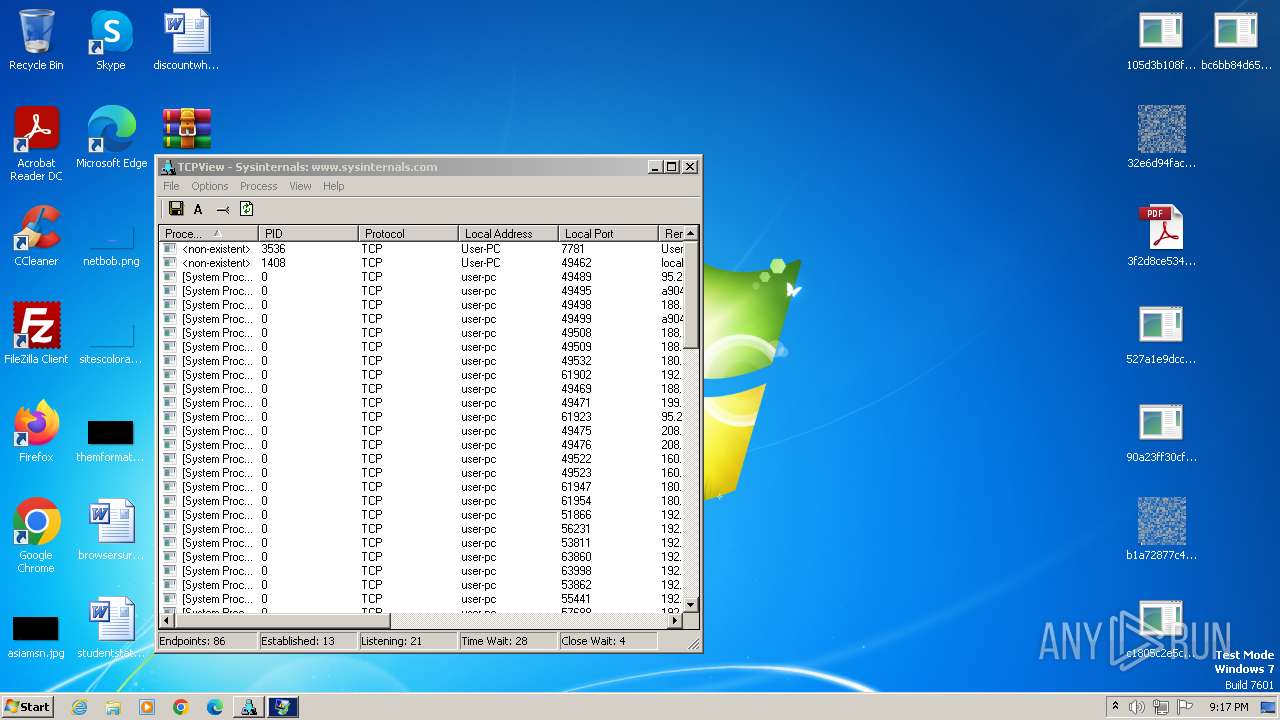Toggle the 'A' resolve addresses toolbar icon
Viewport: 1280px width, 720px height.
tap(198, 209)
